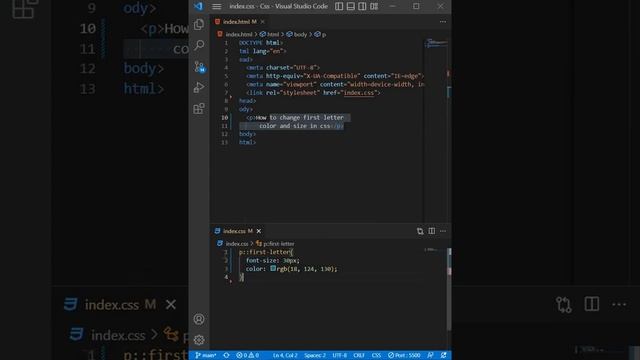Close the index.css tab
This screenshot has height=360, width=640.
259,231
